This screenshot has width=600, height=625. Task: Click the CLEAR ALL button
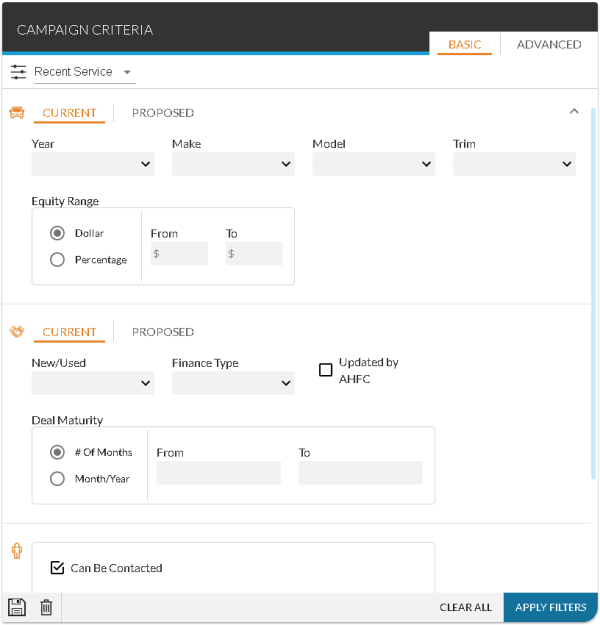coord(465,607)
